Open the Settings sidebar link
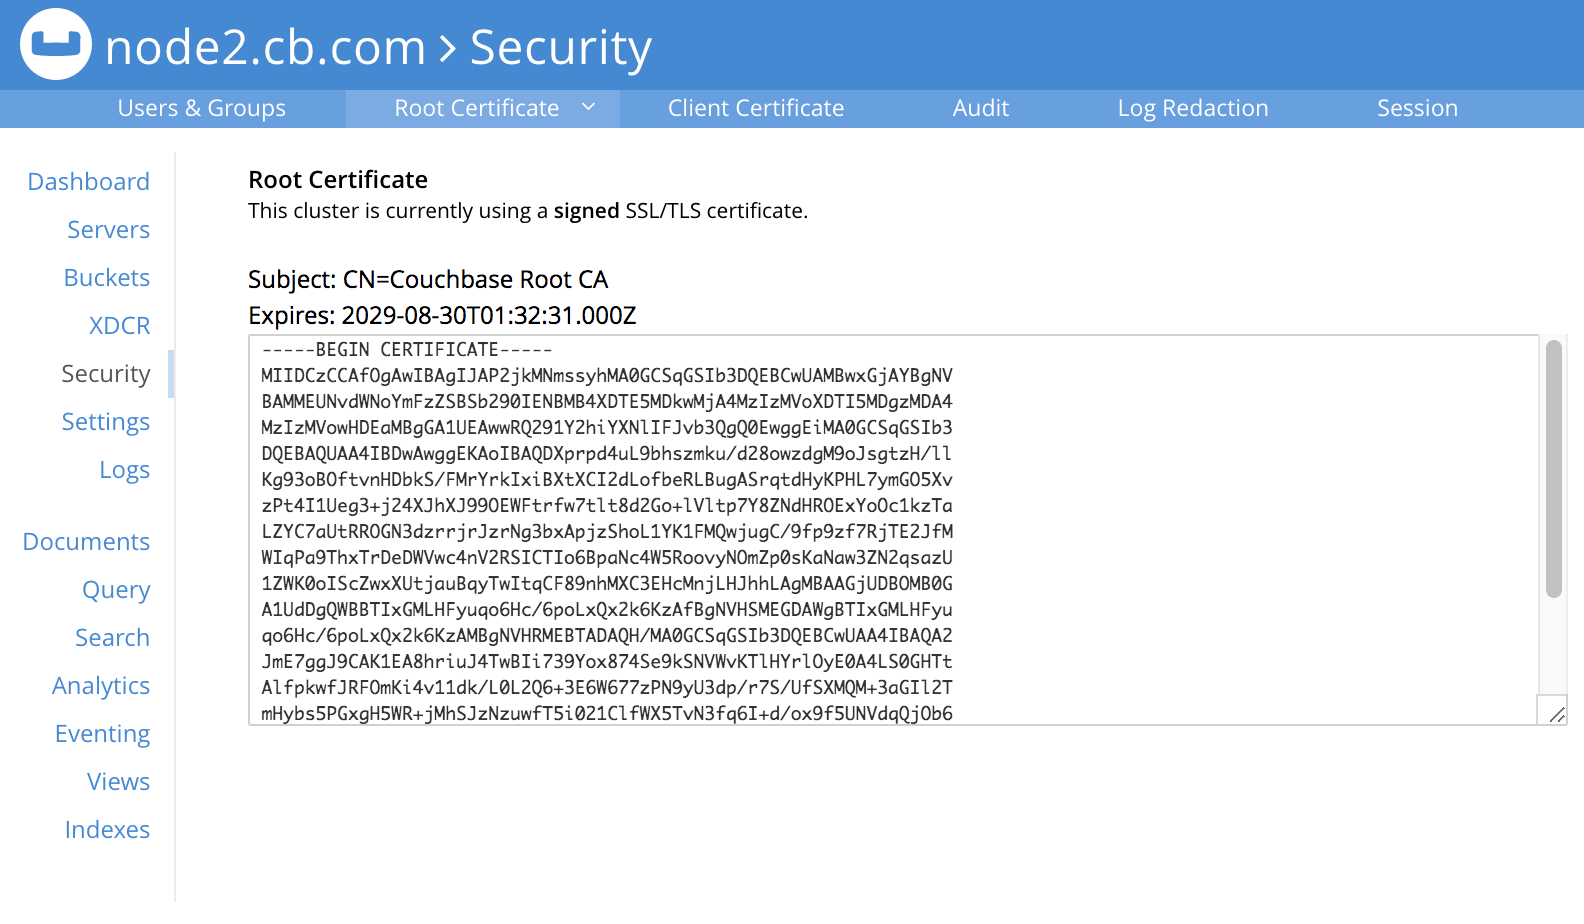Screen dimensions: 1584x924 (x=106, y=422)
